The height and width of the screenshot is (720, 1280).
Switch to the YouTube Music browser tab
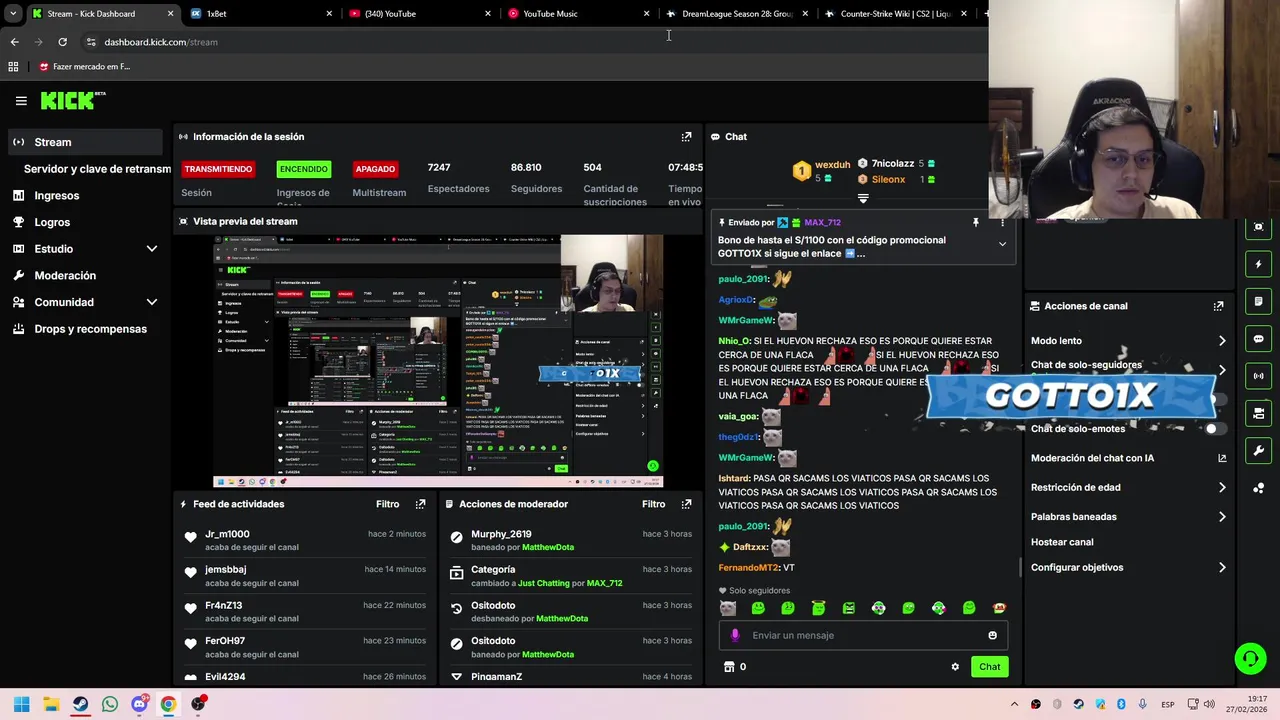click(x=579, y=14)
